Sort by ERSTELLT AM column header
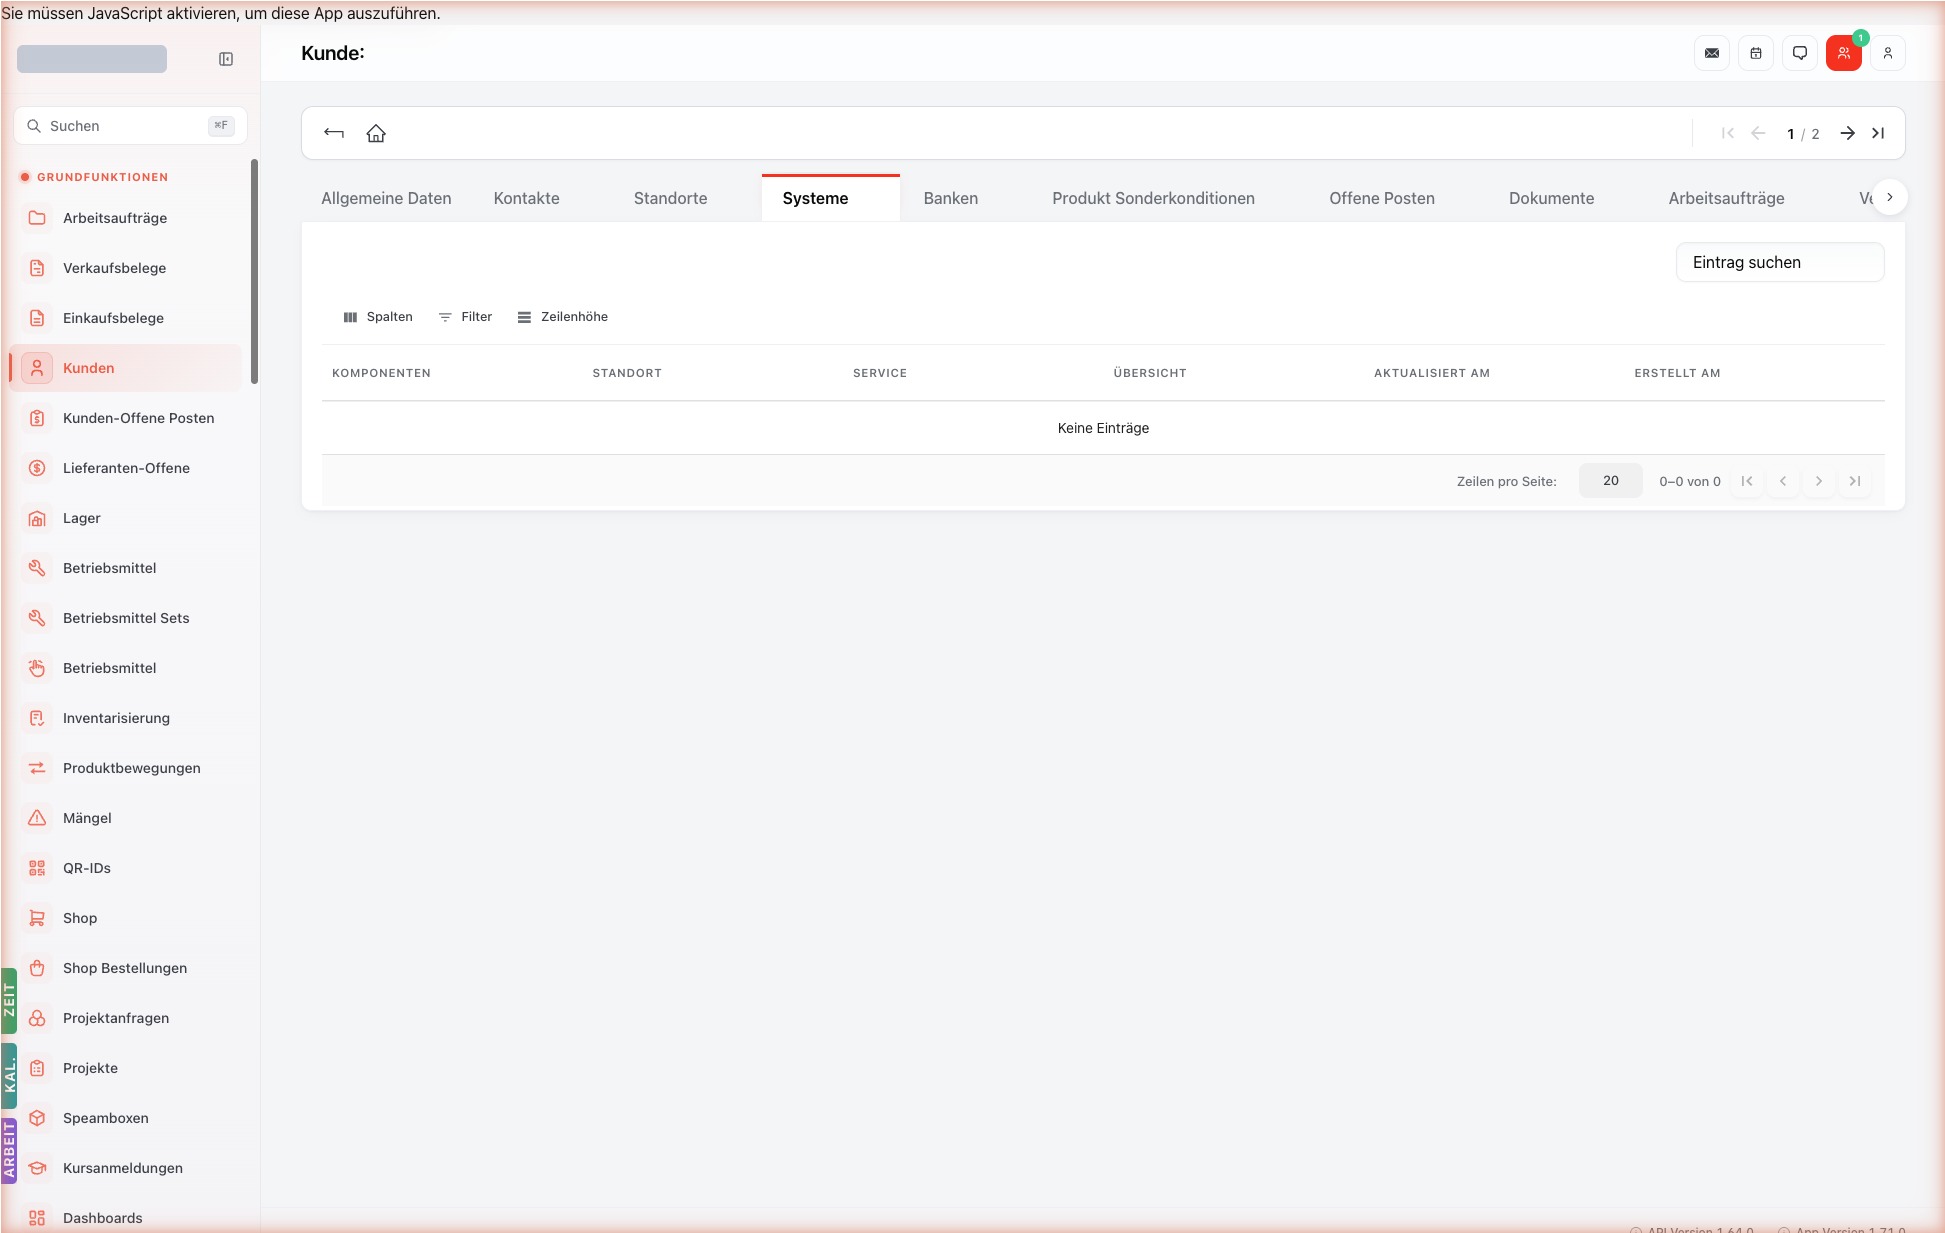 coord(1677,373)
